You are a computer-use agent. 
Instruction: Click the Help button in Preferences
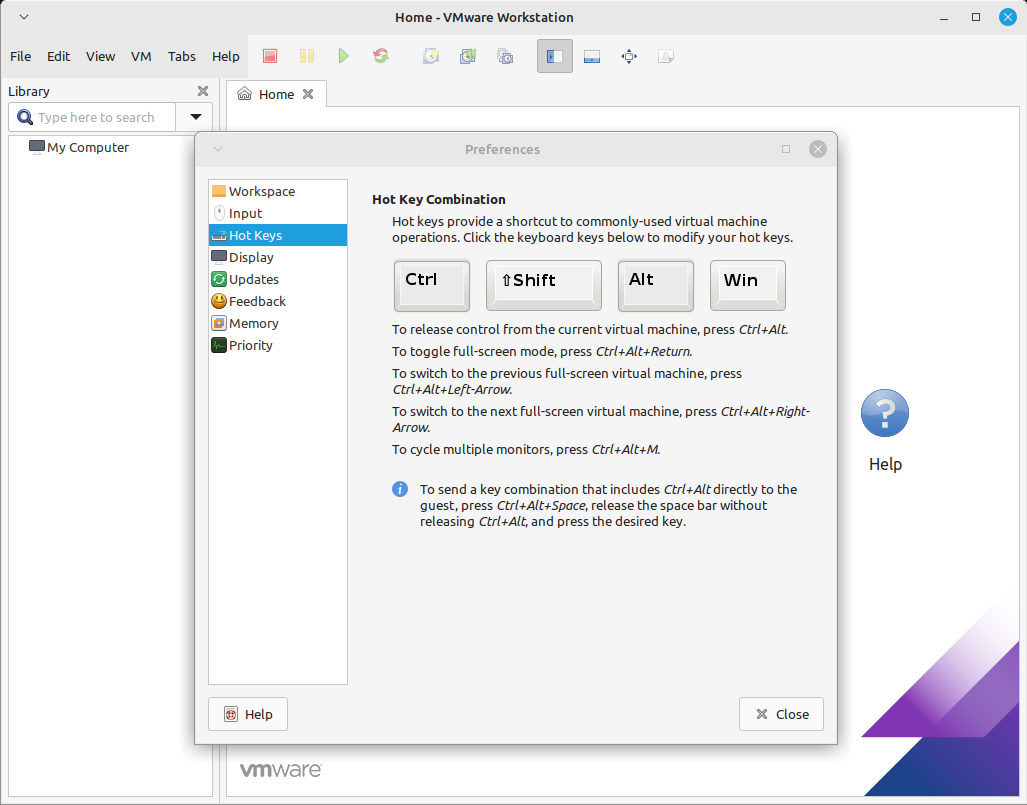click(x=248, y=714)
